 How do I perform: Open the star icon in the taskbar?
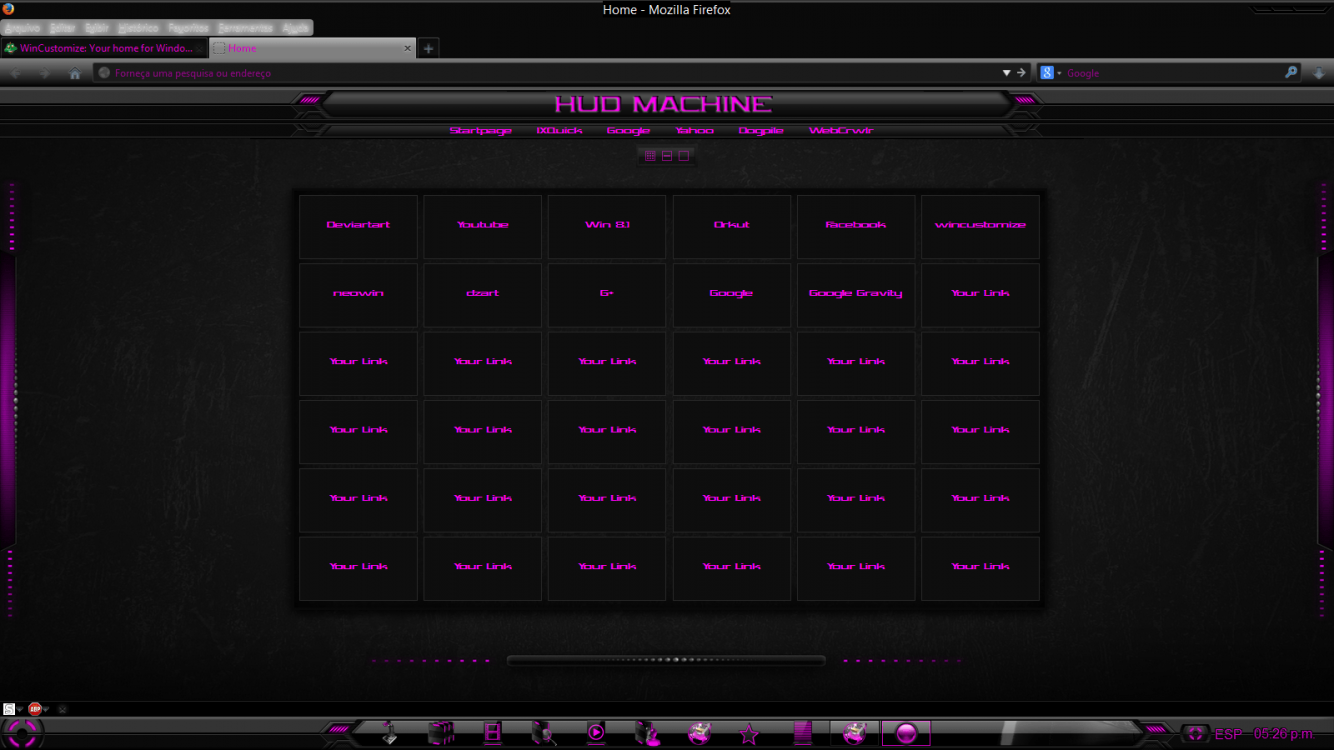click(749, 734)
